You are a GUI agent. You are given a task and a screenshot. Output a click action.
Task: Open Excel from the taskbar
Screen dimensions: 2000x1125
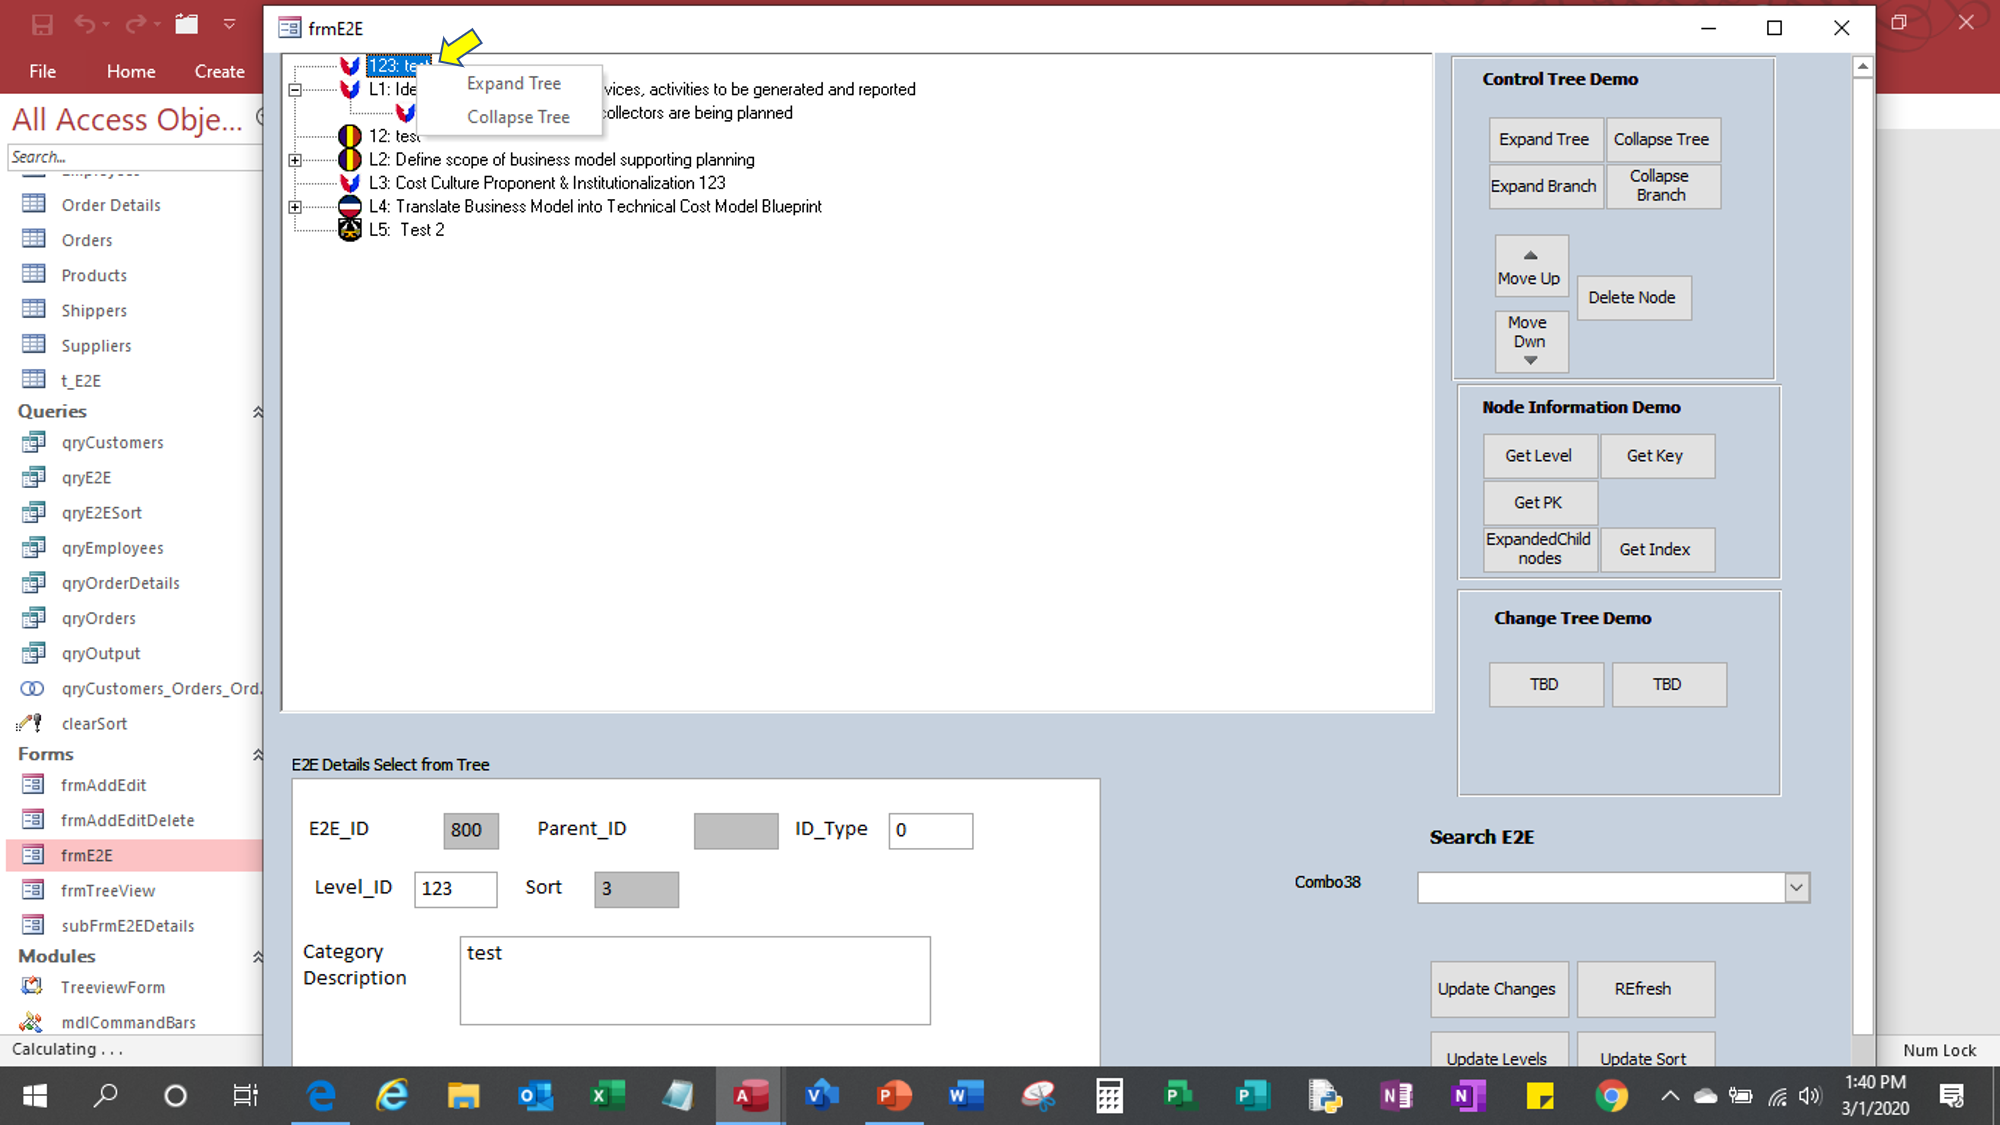[x=607, y=1096]
